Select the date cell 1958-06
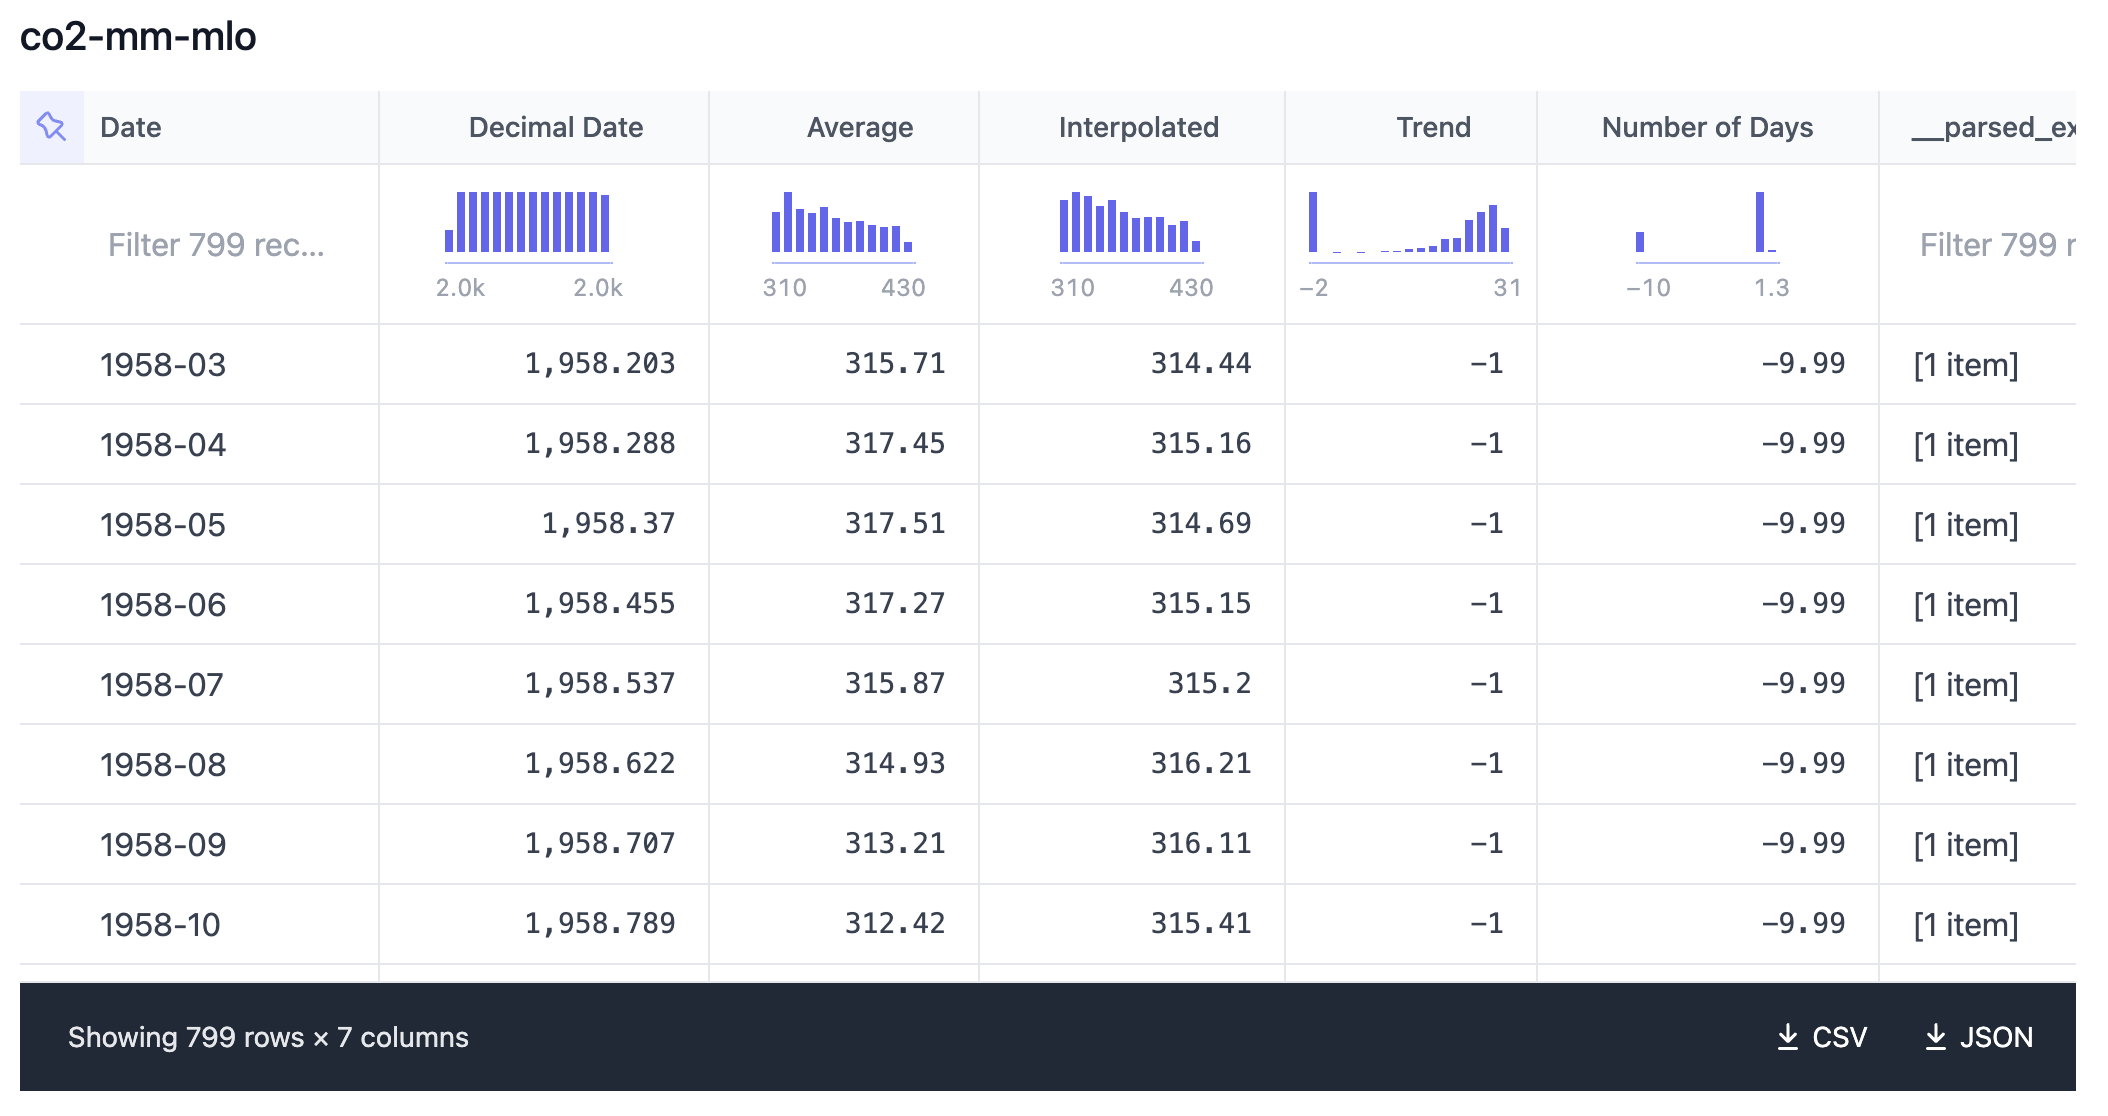Viewport: 2108px width, 1116px height. 163,605
